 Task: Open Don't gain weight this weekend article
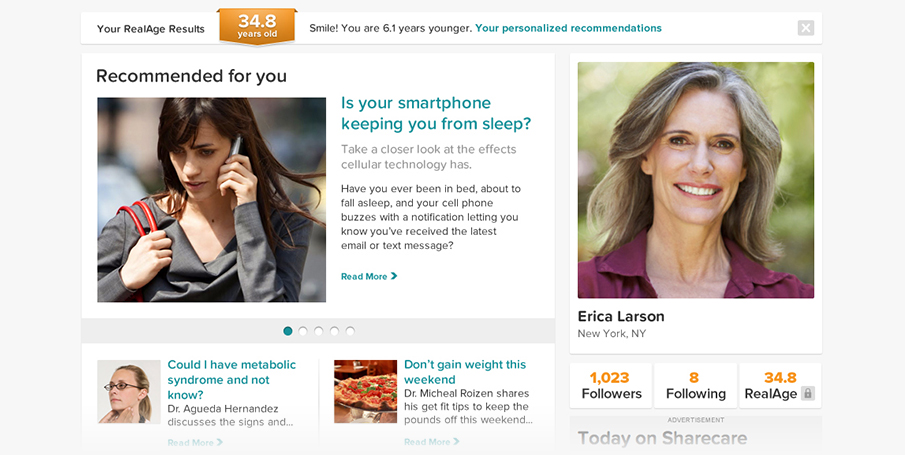(465, 372)
